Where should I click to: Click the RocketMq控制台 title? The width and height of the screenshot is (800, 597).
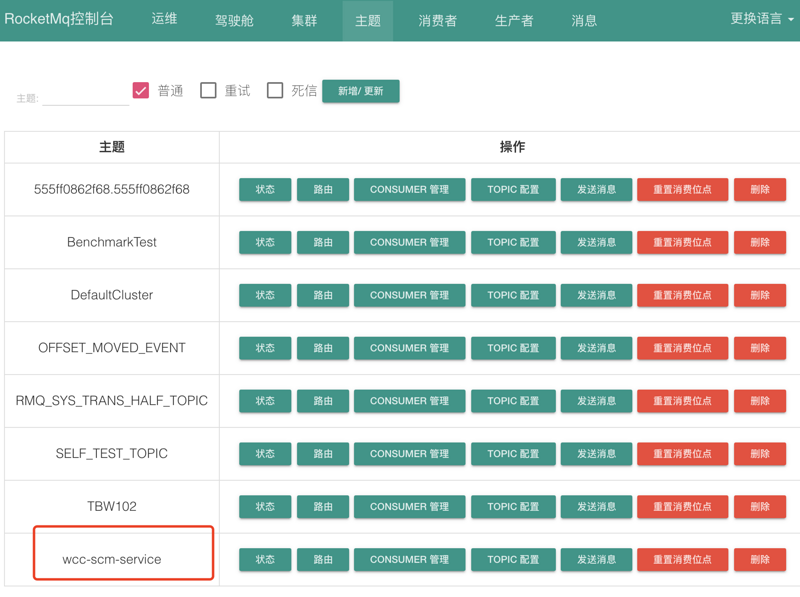(59, 20)
